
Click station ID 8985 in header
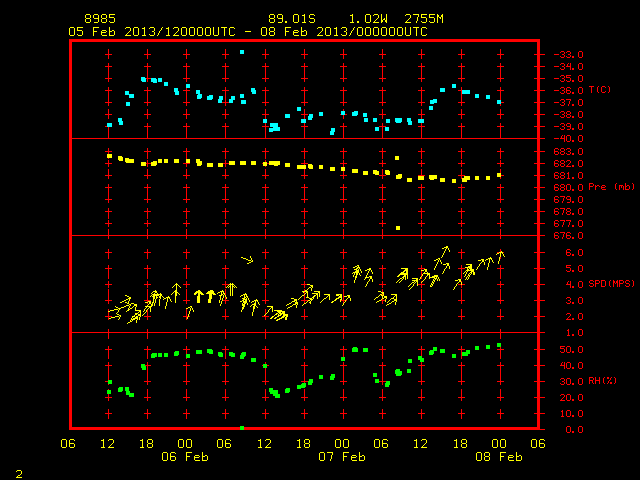click(x=100, y=19)
